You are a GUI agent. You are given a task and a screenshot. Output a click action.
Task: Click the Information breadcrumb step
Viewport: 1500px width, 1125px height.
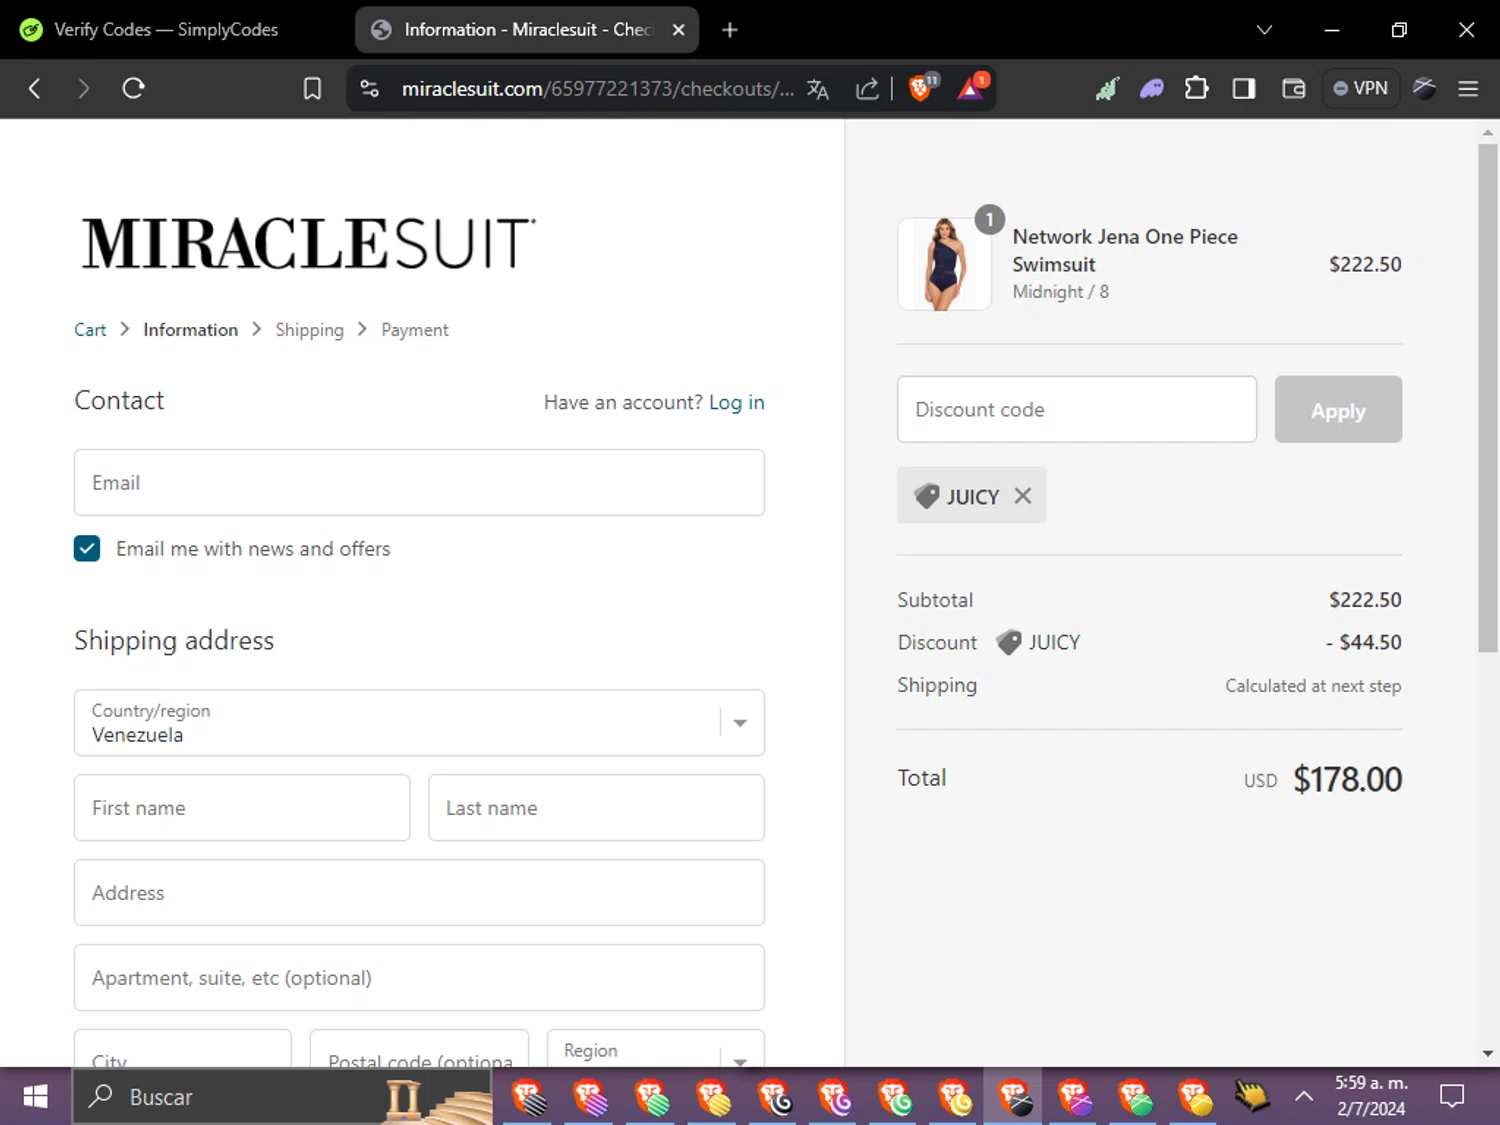click(190, 330)
